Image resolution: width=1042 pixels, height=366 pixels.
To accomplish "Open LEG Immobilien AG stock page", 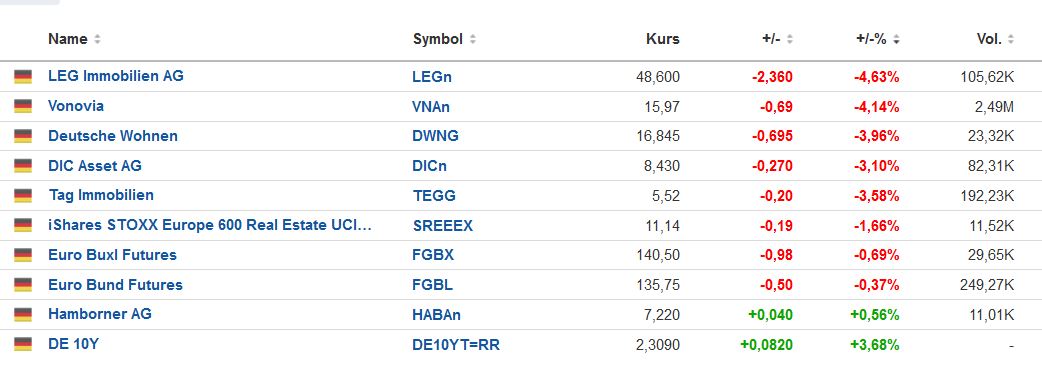I will pyautogui.click(x=116, y=76).
